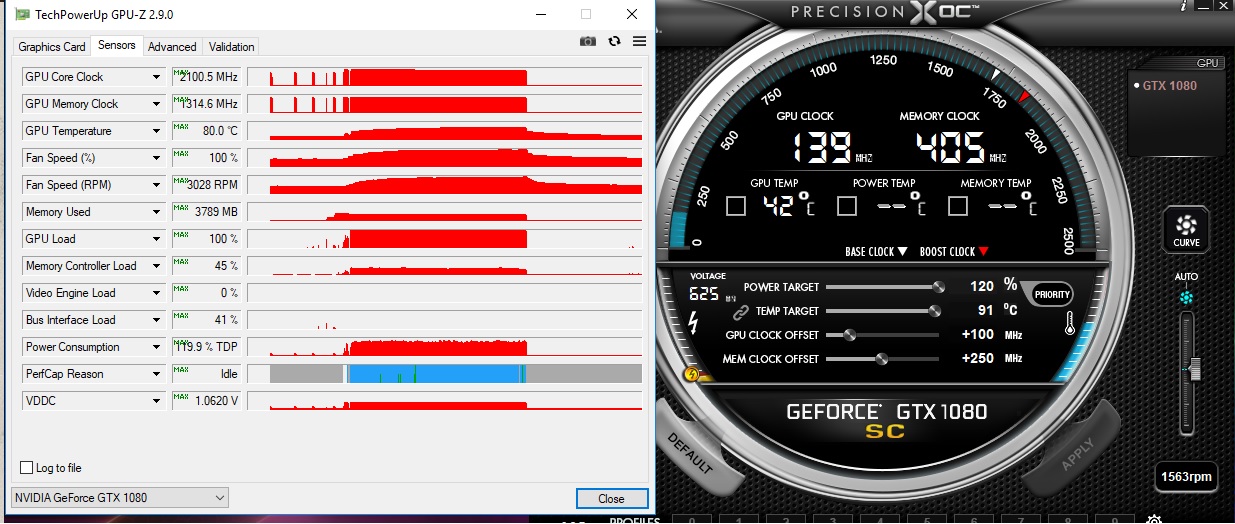Enable the Memory Temp checkbox
The image size is (1235, 524).
tap(958, 206)
